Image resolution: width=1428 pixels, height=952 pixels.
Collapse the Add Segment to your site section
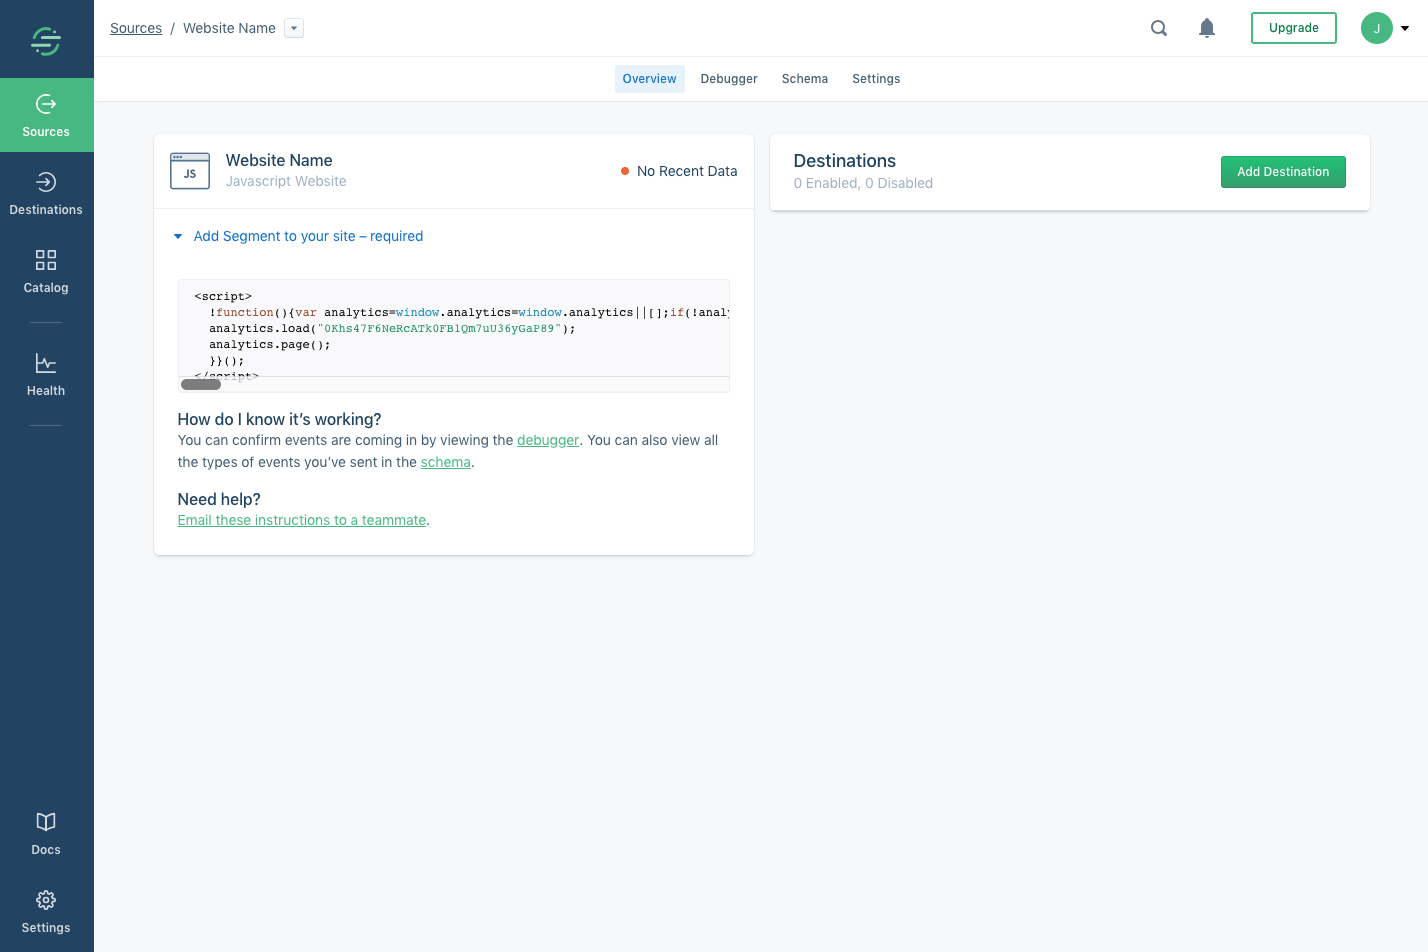point(298,236)
